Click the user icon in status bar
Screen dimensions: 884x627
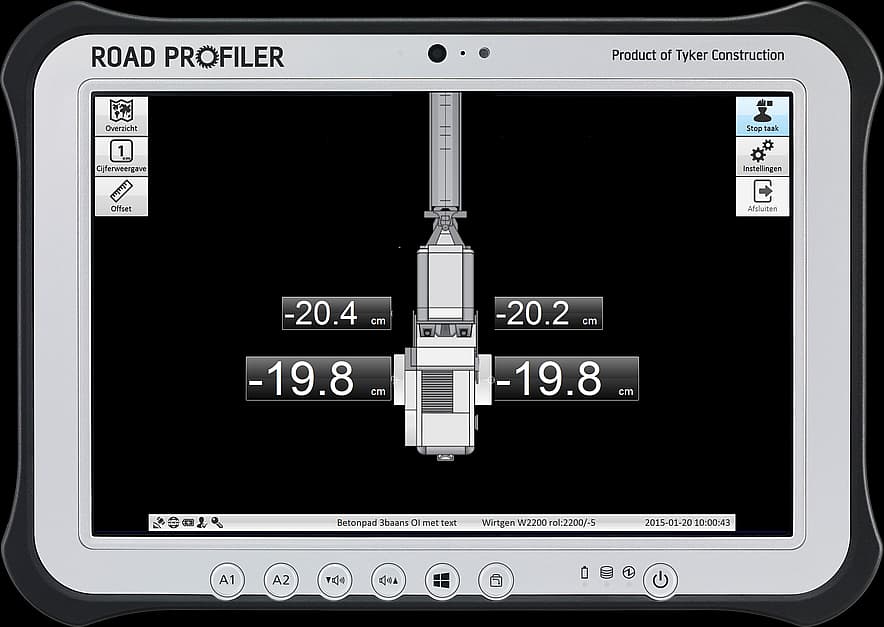pos(202,523)
